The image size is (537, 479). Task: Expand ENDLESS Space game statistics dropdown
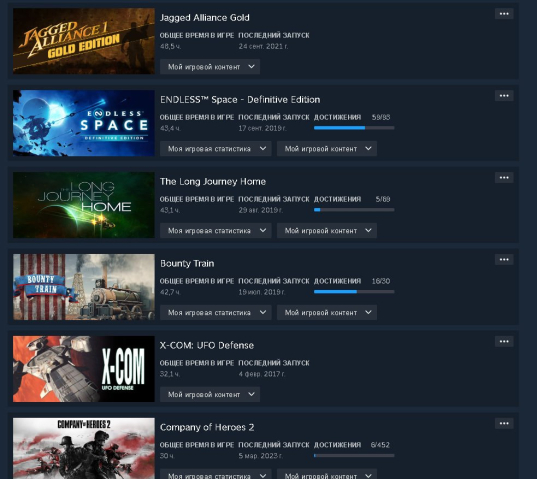(215, 149)
